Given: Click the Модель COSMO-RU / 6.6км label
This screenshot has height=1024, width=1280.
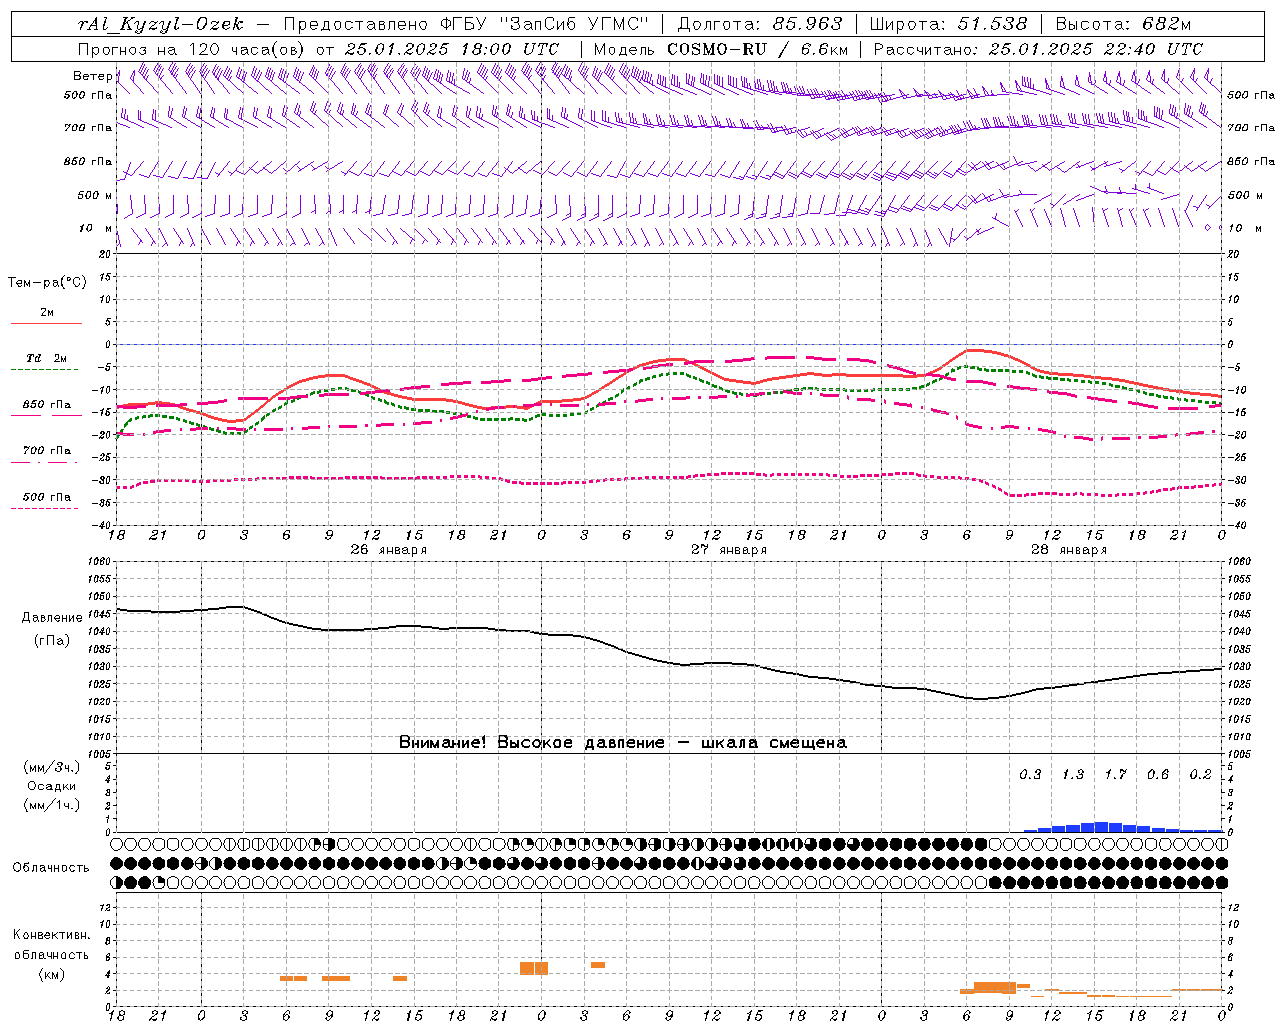Looking at the screenshot, I should click(x=721, y=49).
